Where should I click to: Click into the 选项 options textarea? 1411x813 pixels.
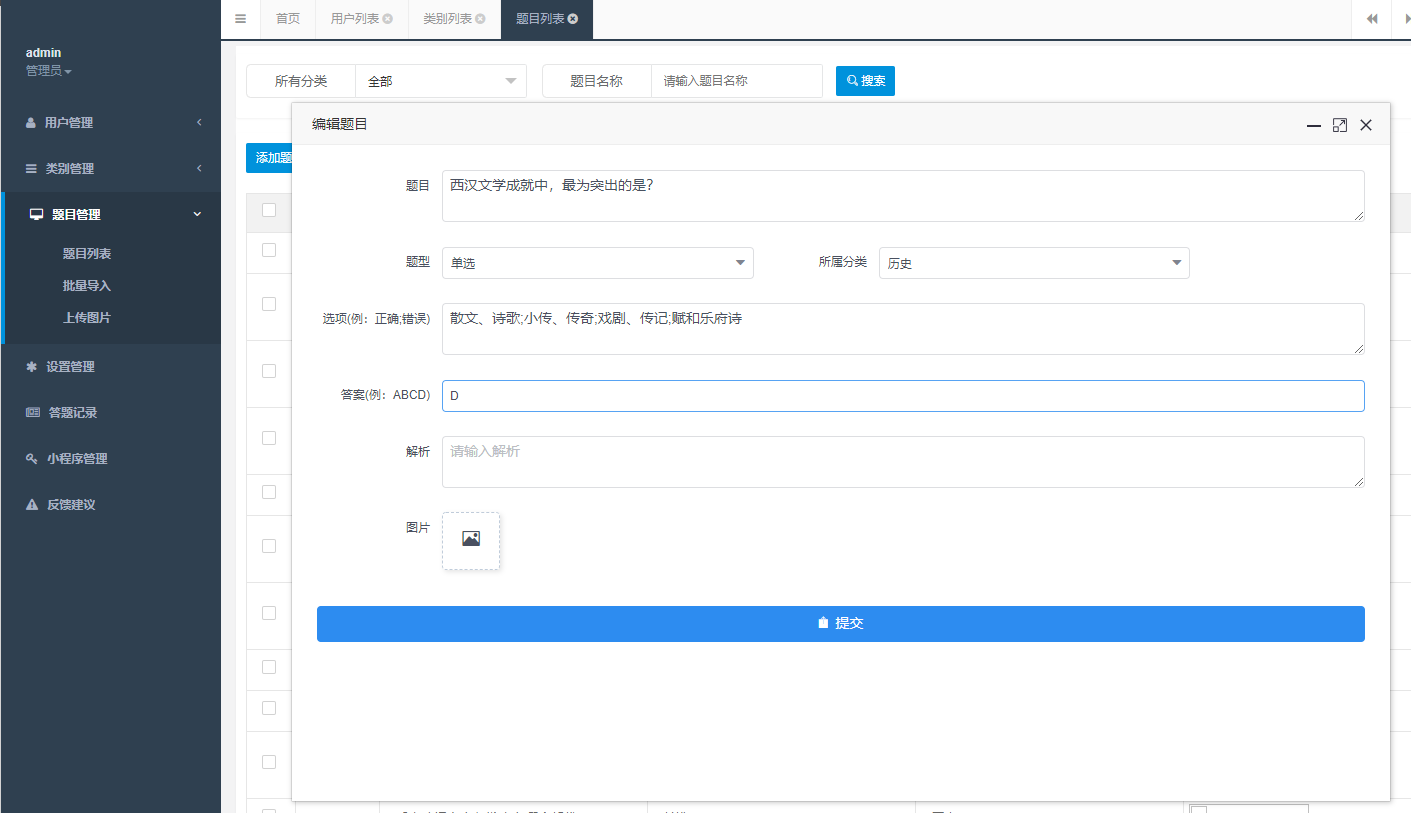903,329
